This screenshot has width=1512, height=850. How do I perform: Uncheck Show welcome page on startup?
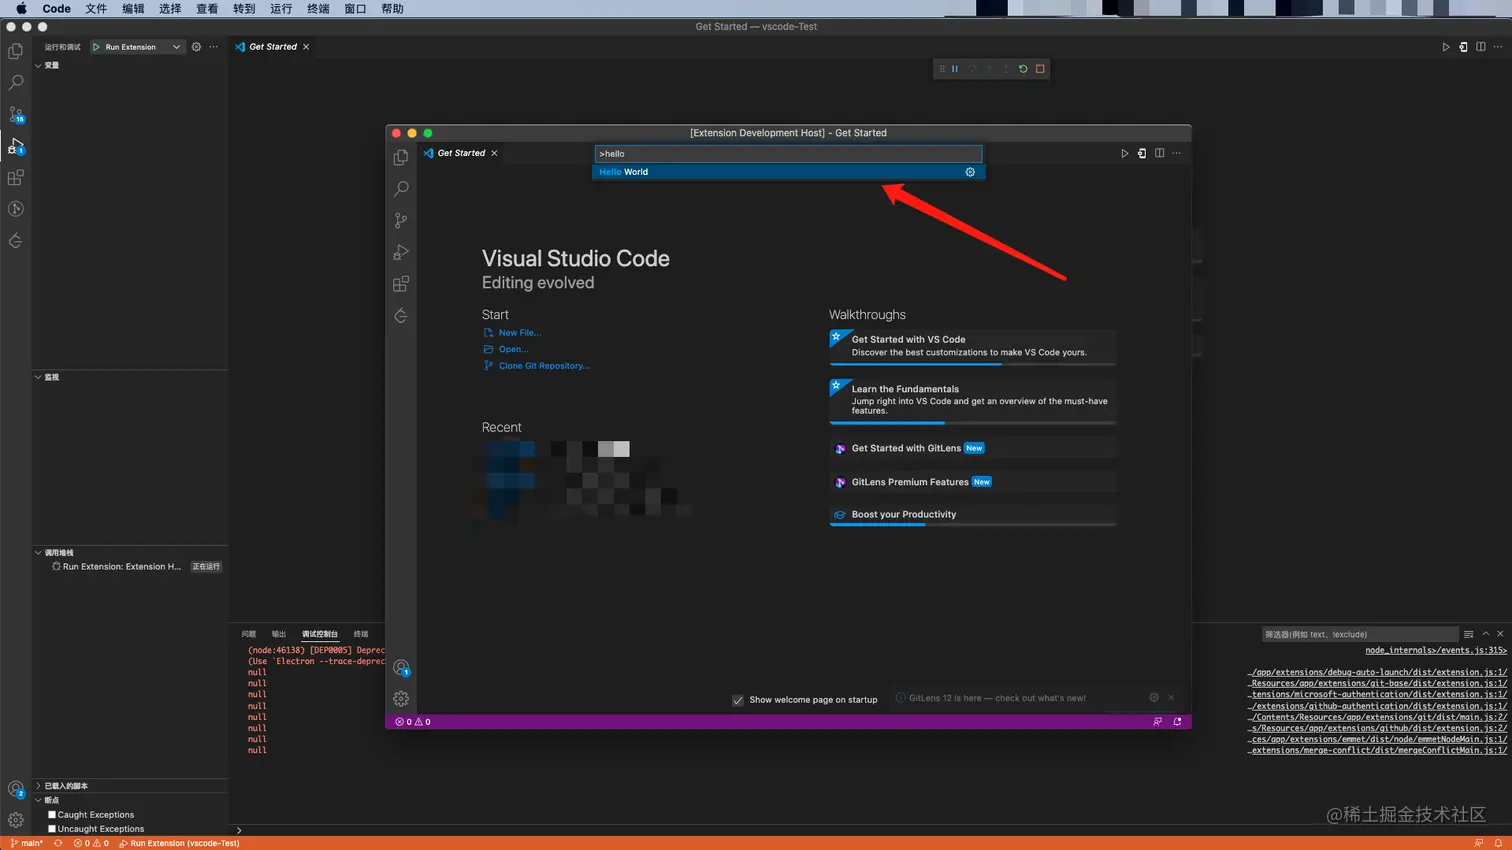pos(738,700)
